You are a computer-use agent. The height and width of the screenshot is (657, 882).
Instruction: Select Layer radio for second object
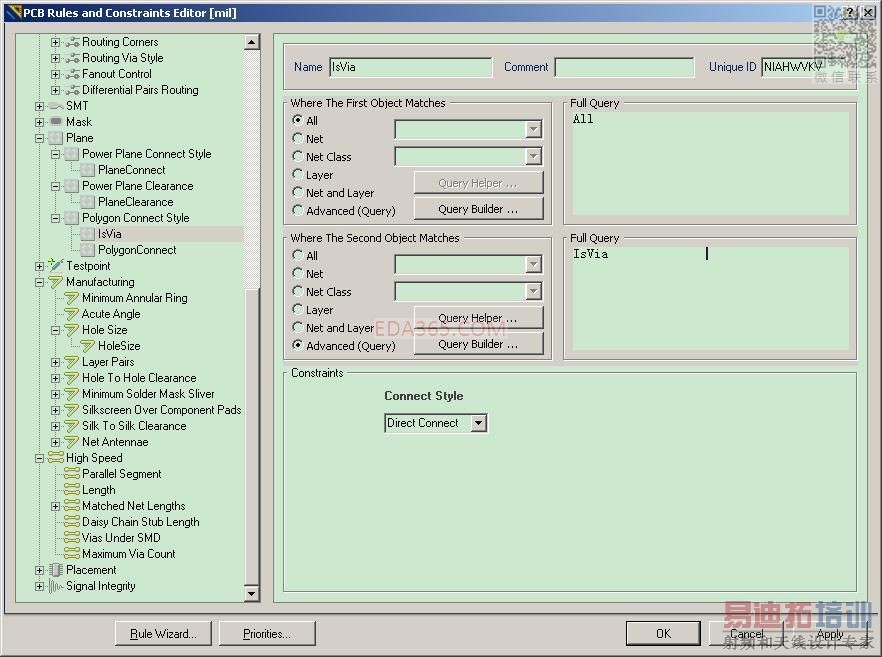tap(298, 310)
